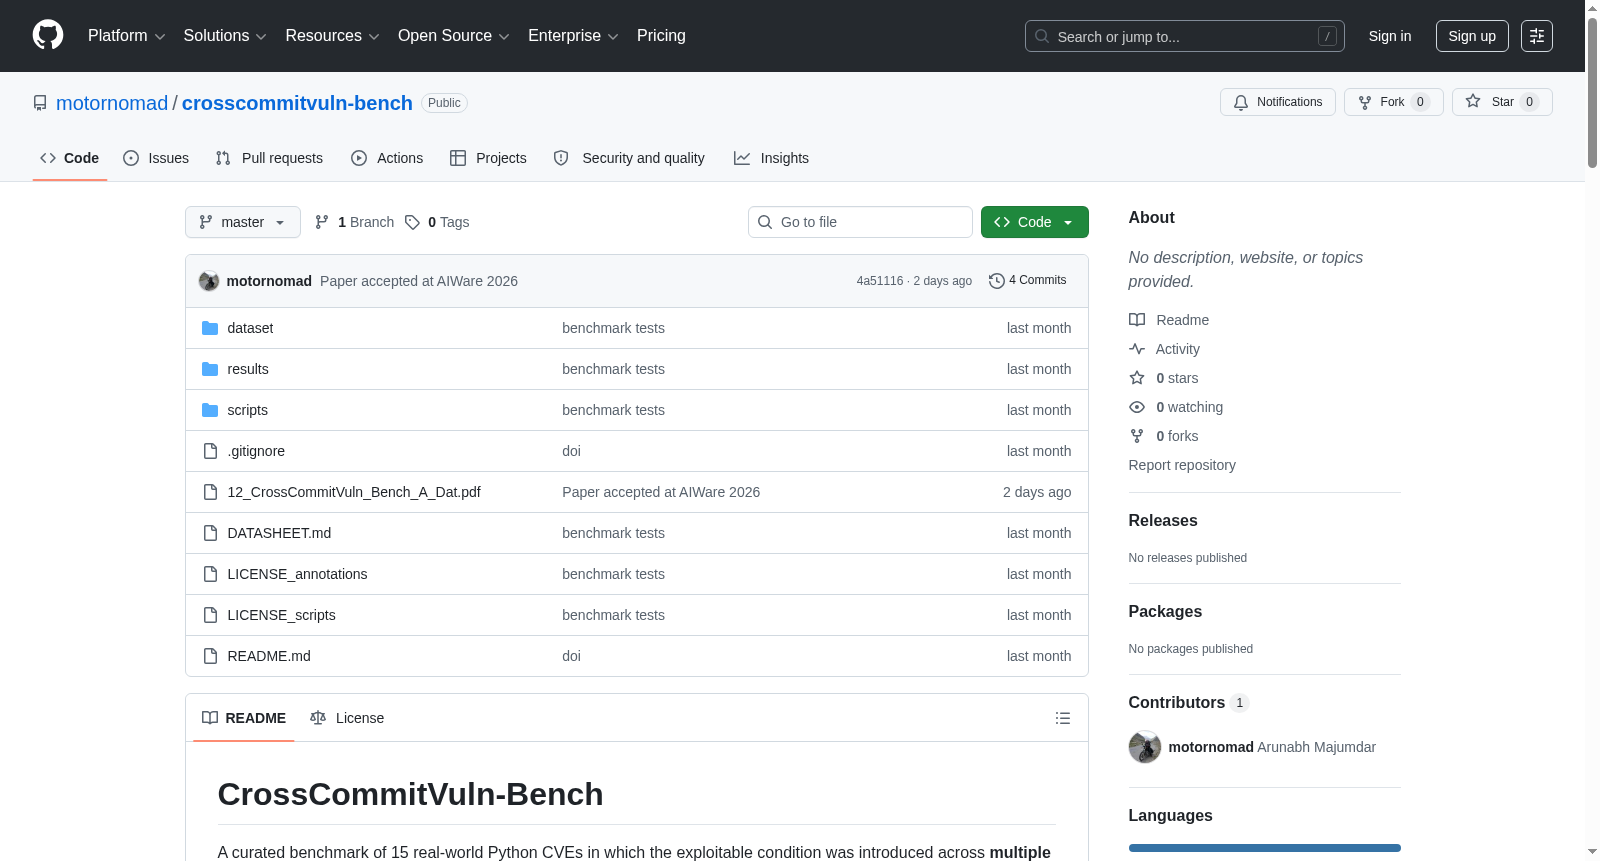The width and height of the screenshot is (1600, 861).
Task: Open the commit history clock icon
Action: tap(996, 281)
